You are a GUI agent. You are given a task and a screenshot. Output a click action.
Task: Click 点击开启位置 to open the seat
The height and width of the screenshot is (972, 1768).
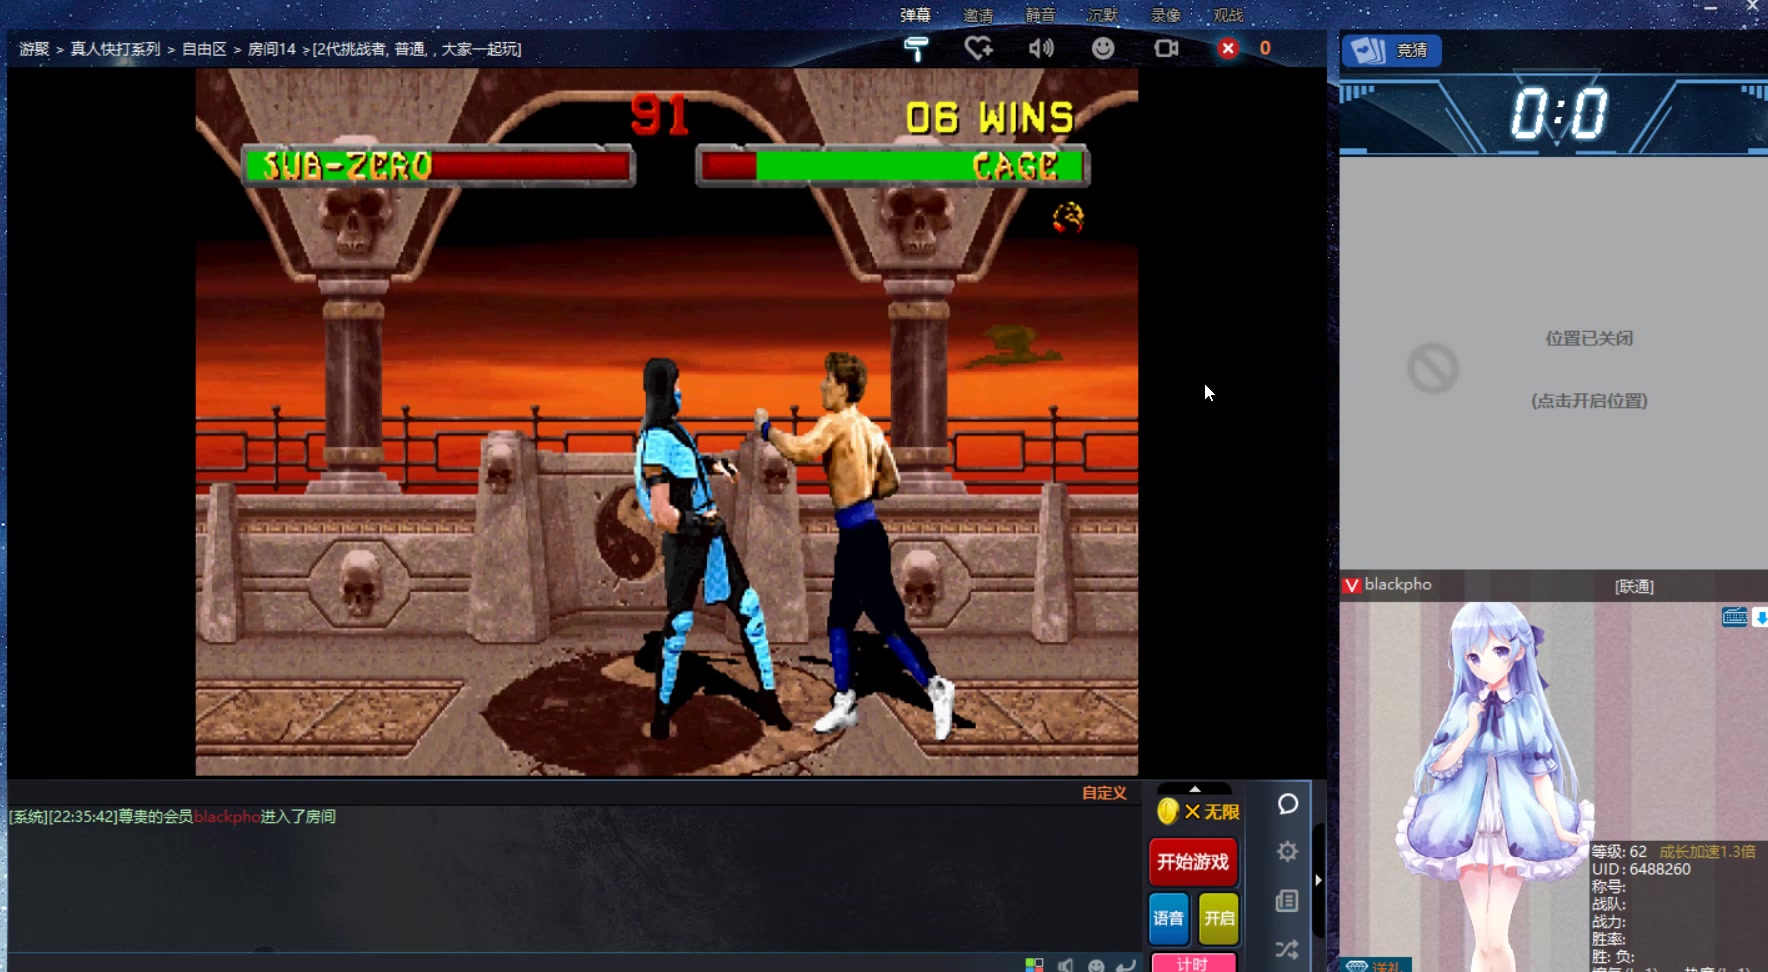[x=1589, y=401]
